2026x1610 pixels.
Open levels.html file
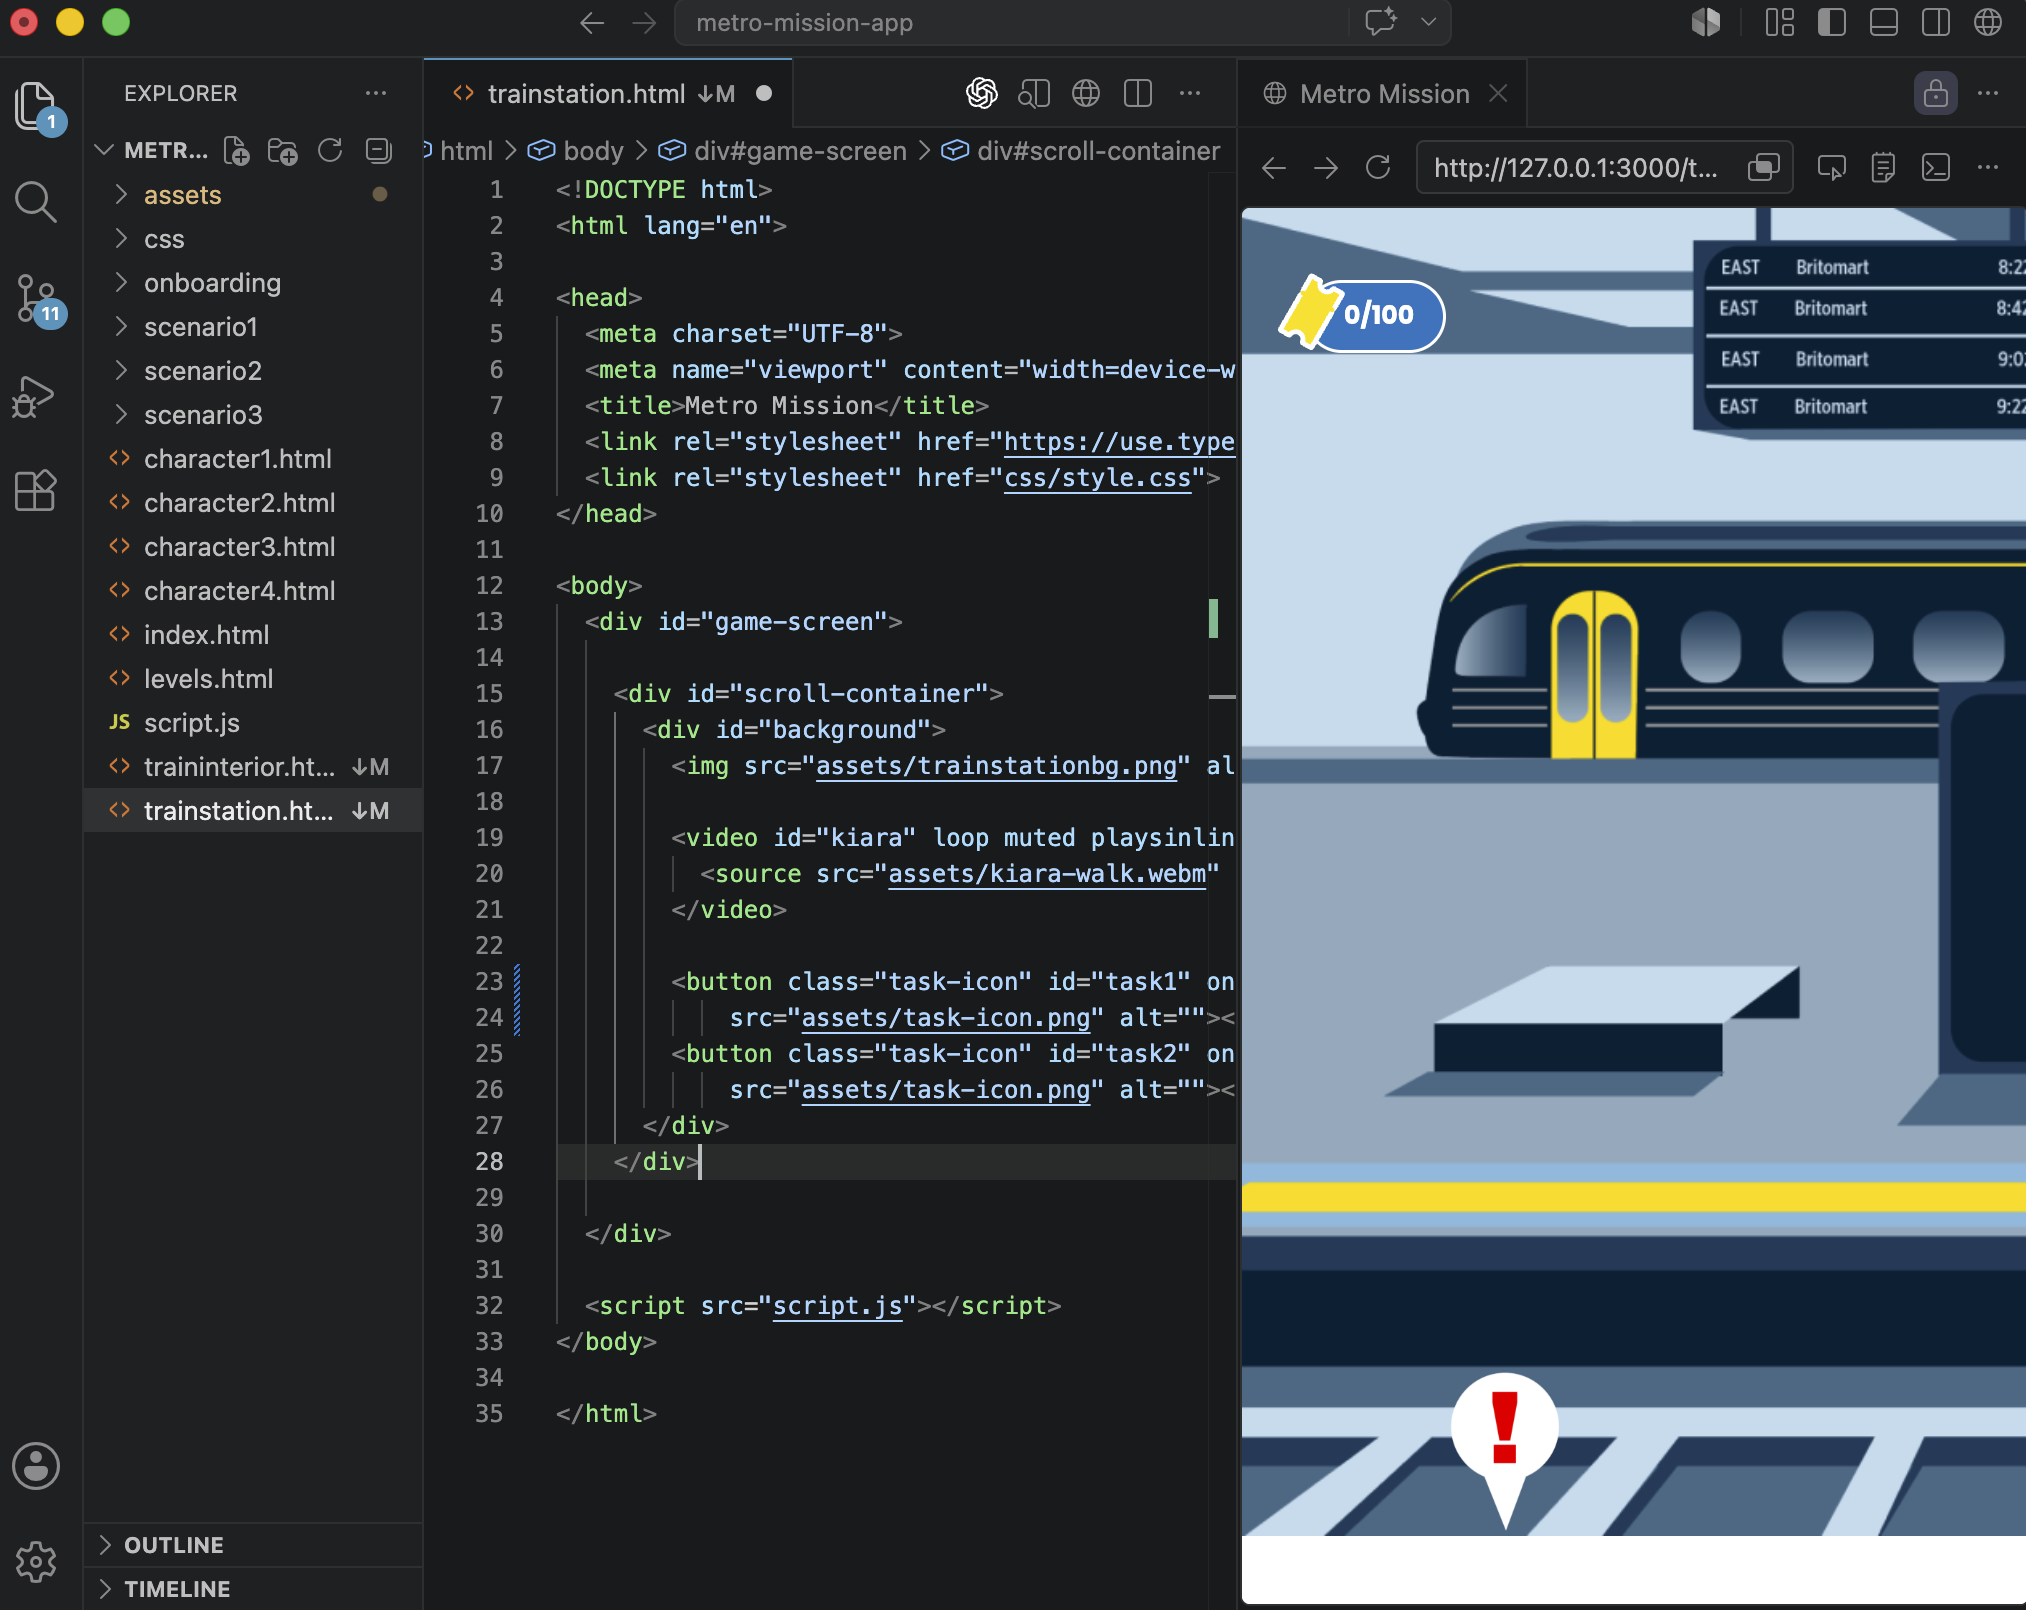coord(252,679)
